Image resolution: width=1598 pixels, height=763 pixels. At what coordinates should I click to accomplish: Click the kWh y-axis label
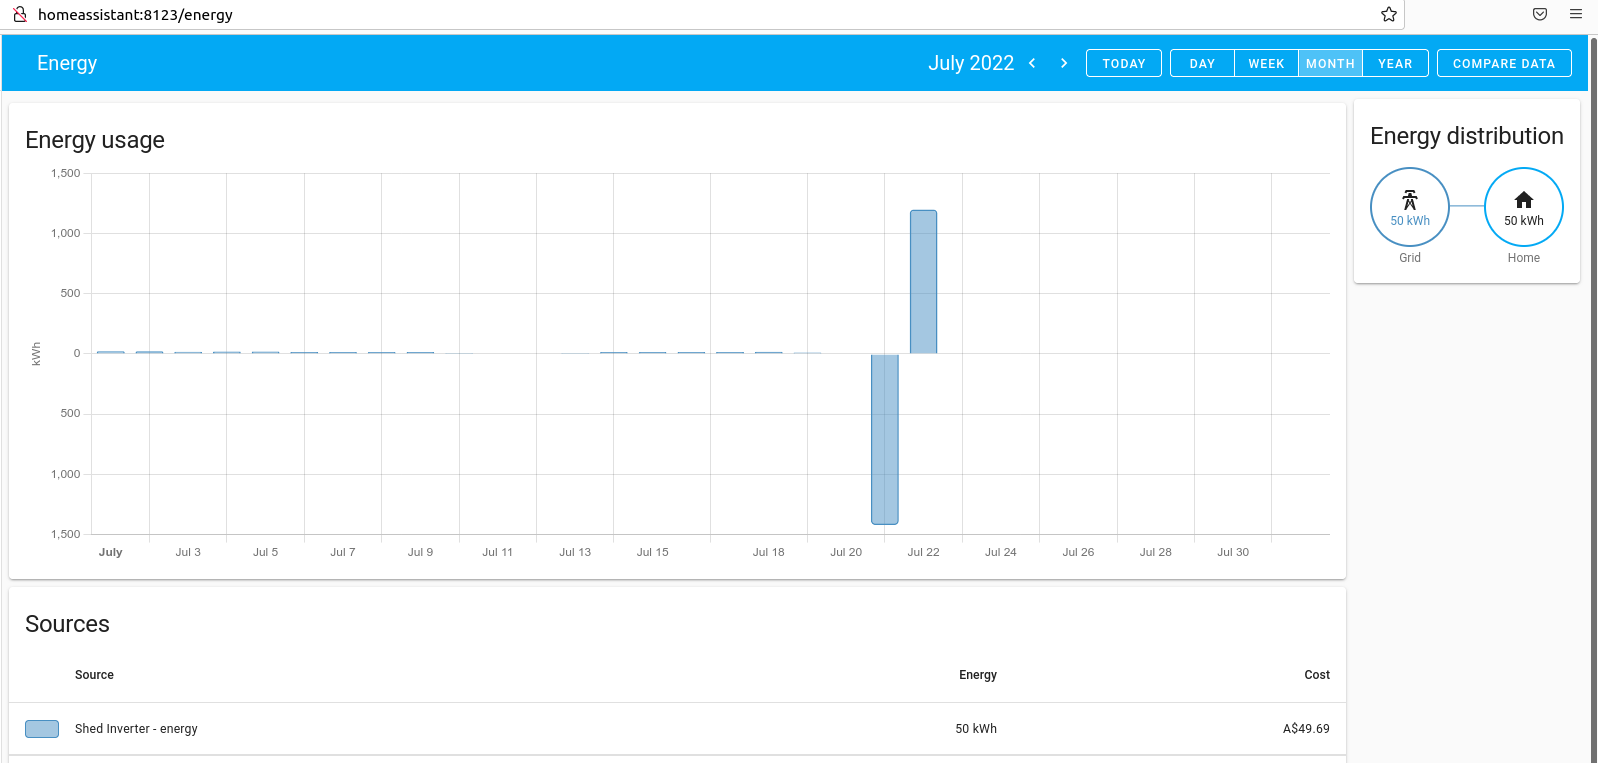[36, 354]
